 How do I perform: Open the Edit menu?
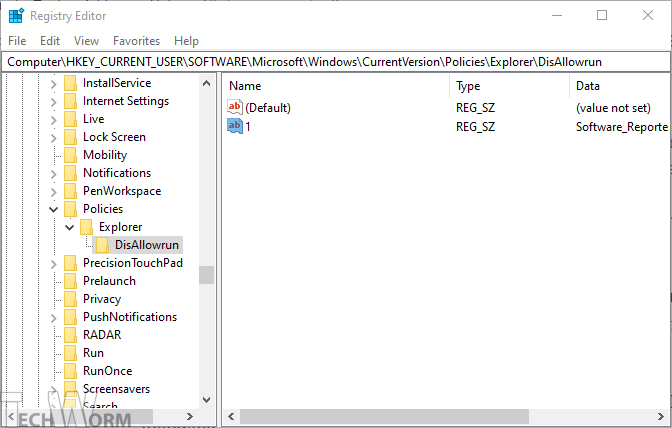[50, 41]
